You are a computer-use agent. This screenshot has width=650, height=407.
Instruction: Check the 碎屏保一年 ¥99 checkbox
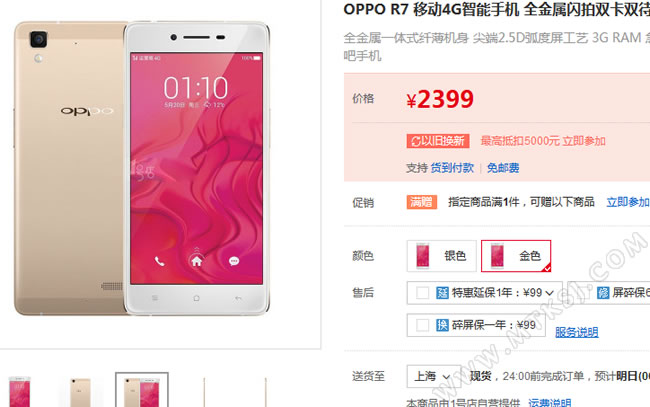(422, 325)
